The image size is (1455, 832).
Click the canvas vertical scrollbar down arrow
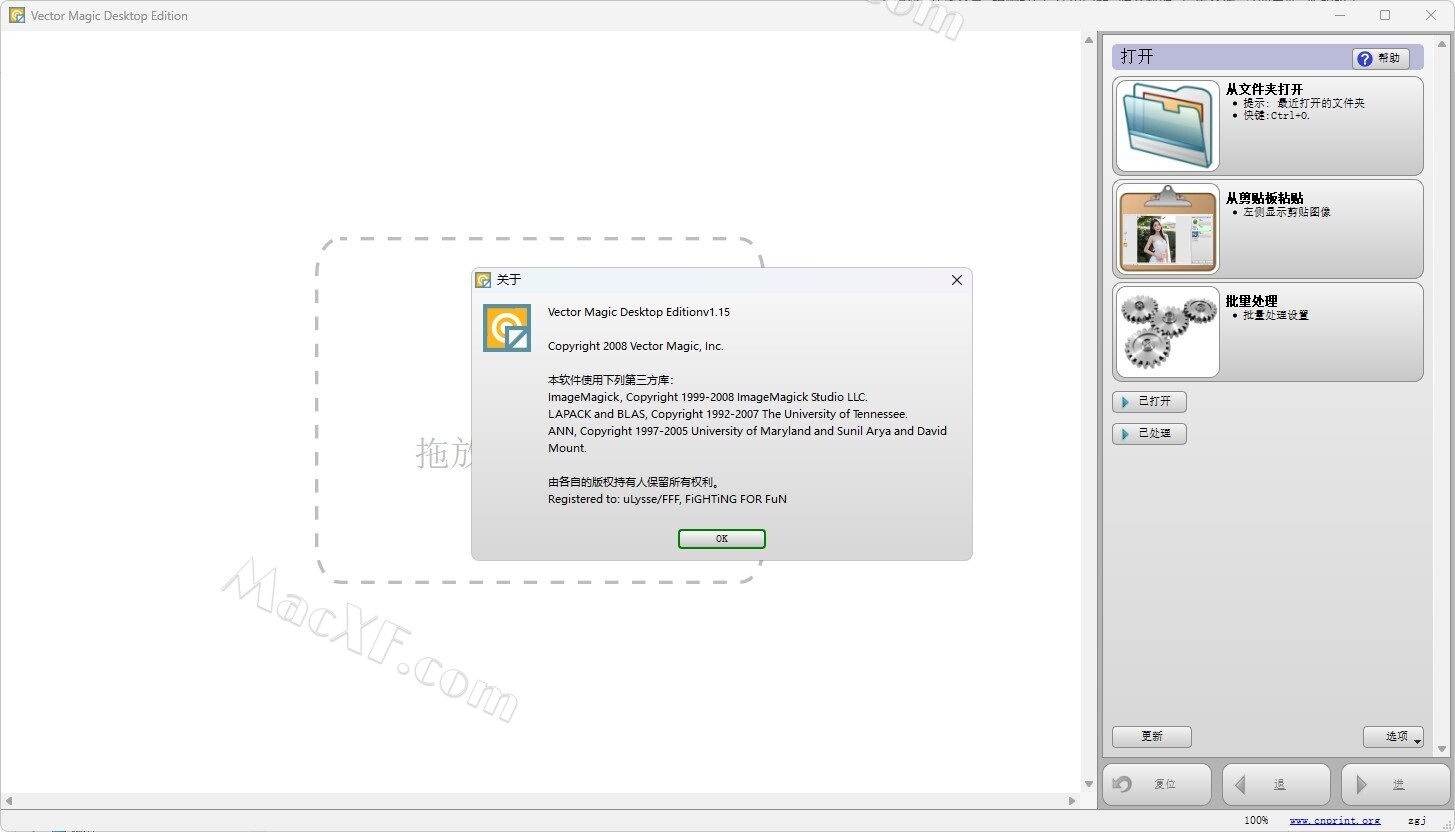click(1090, 785)
